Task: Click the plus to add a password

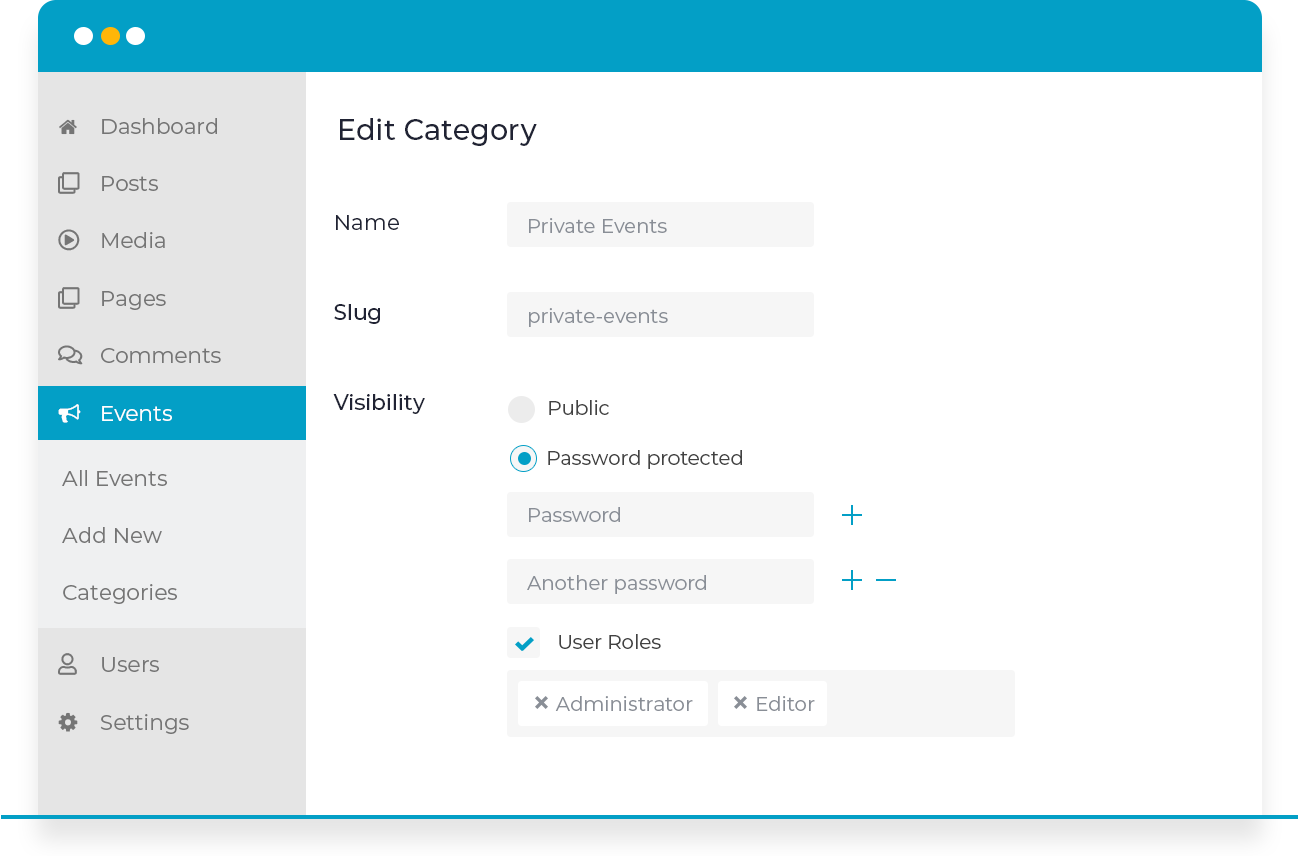Action: pos(852,514)
